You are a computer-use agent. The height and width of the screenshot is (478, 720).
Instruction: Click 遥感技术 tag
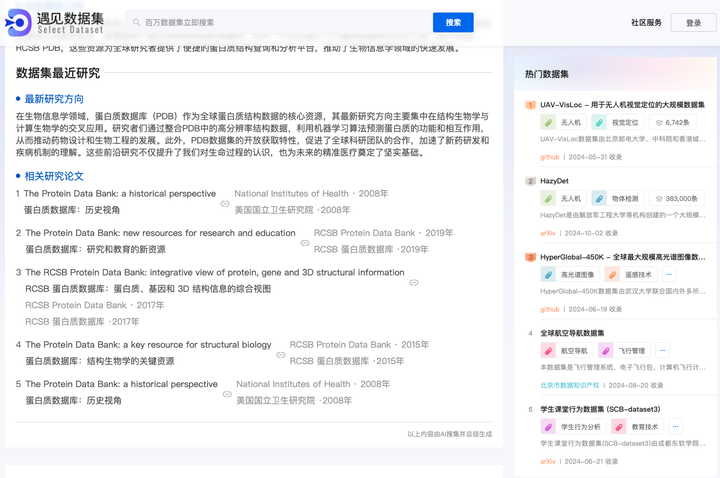tap(631, 275)
